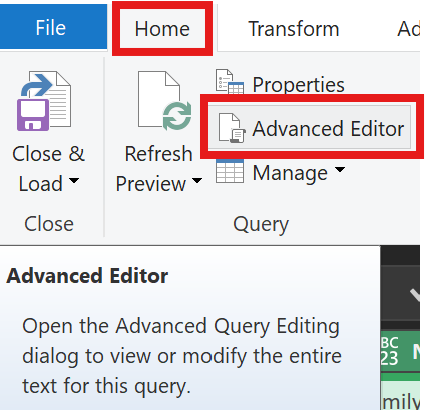425x410 pixels.
Task: Click the Properties label
Action: click(x=298, y=85)
